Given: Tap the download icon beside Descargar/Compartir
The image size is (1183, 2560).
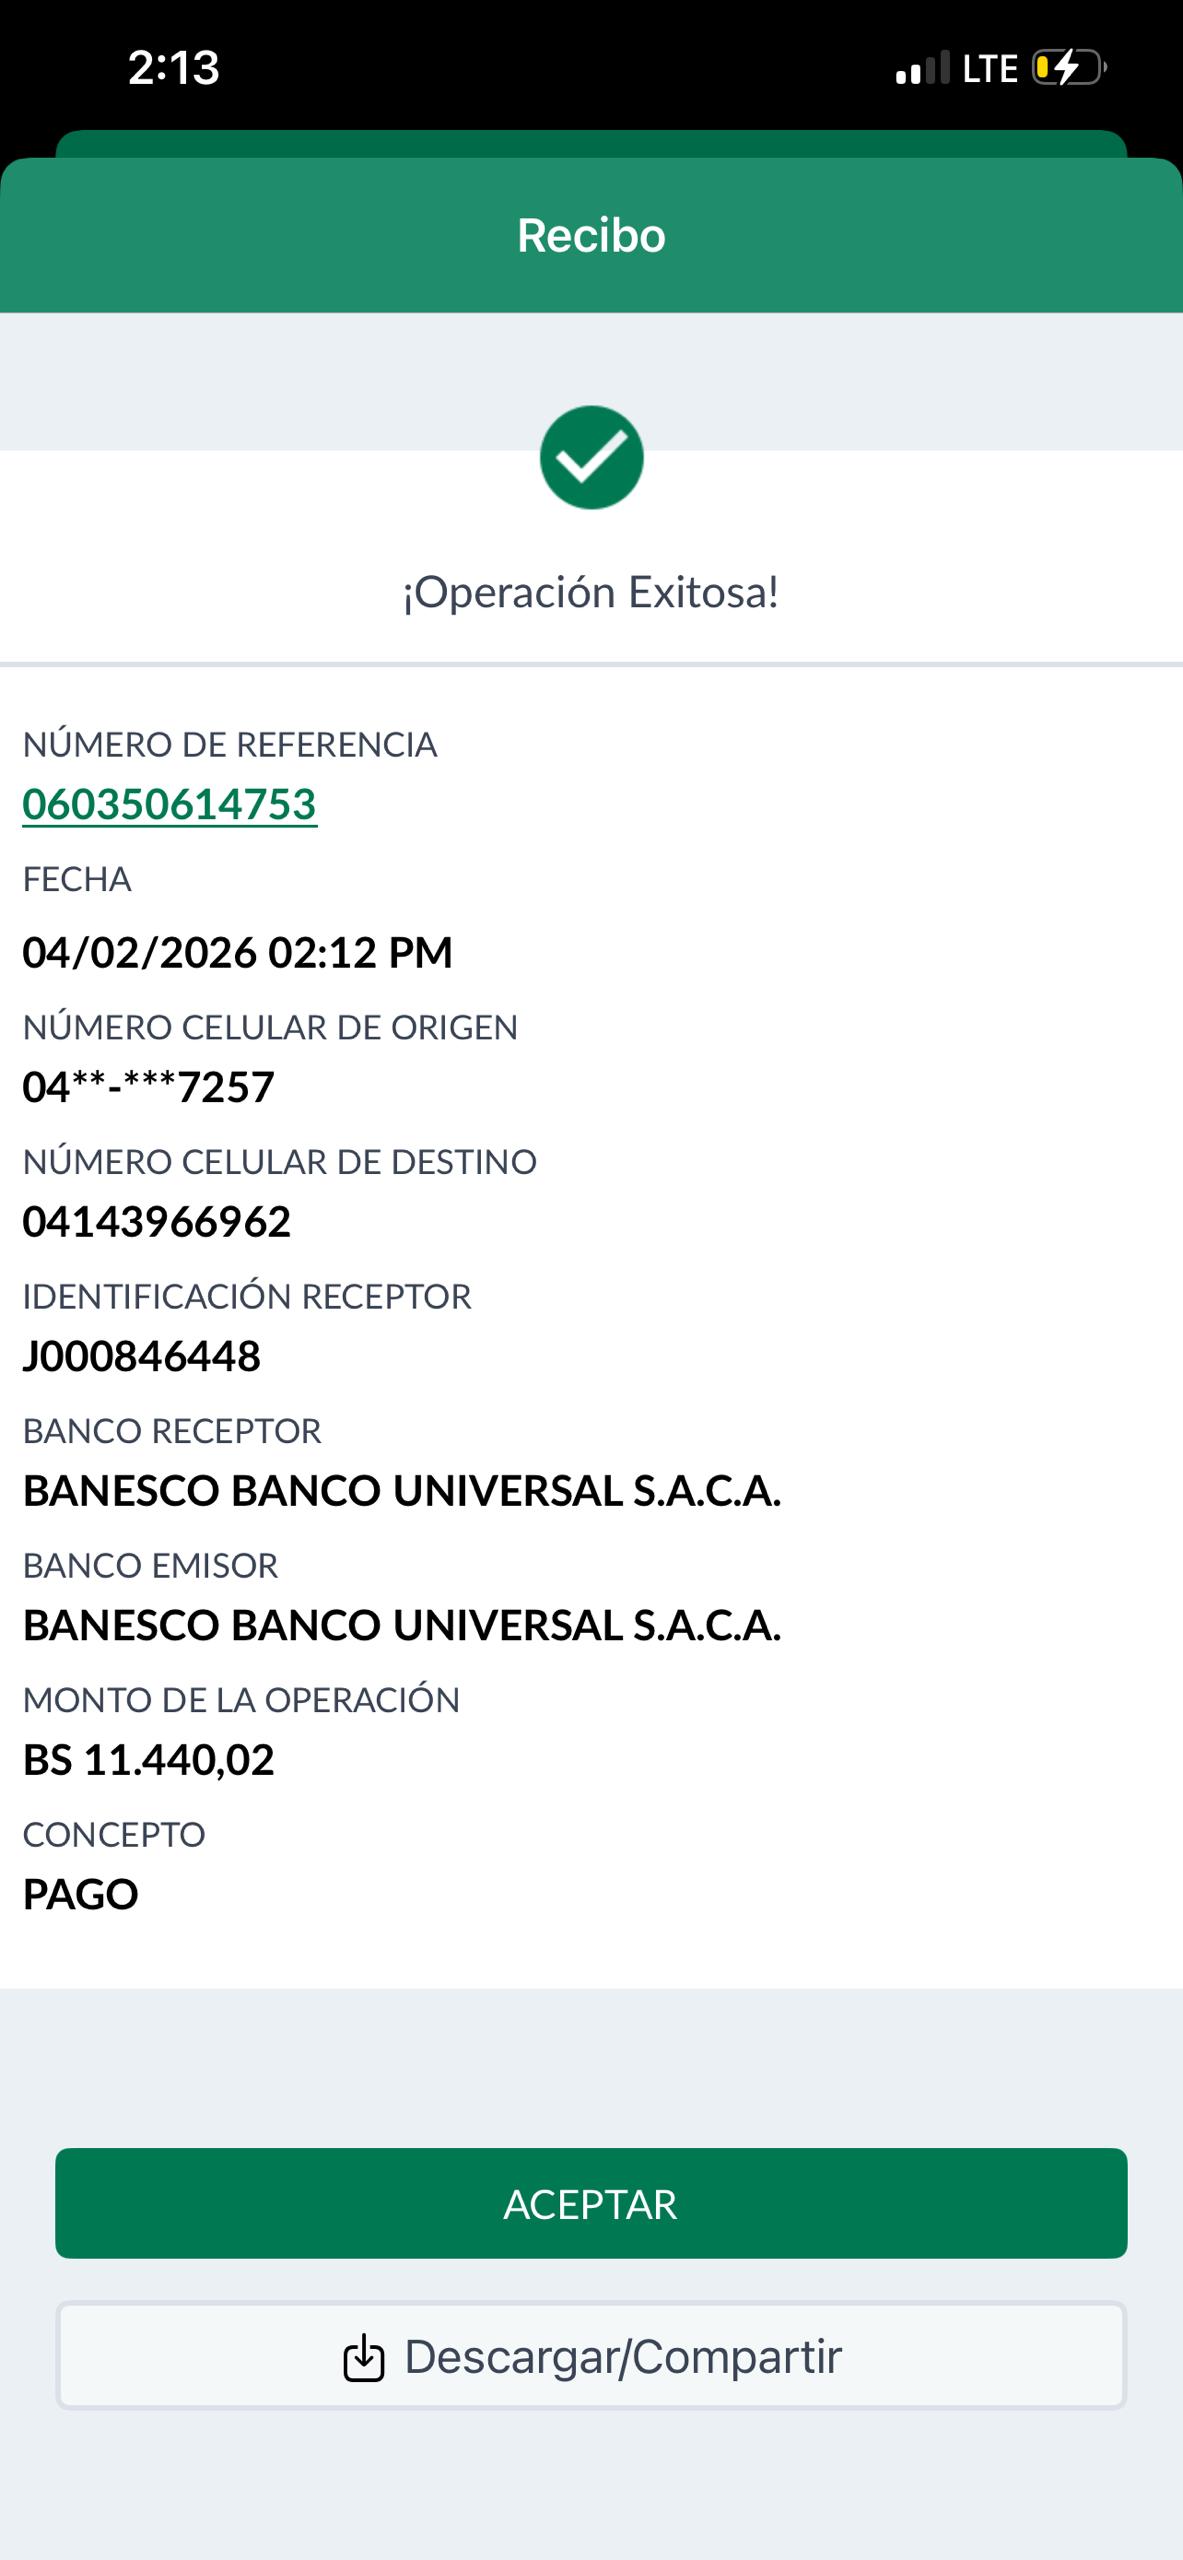Looking at the screenshot, I should pos(364,2357).
